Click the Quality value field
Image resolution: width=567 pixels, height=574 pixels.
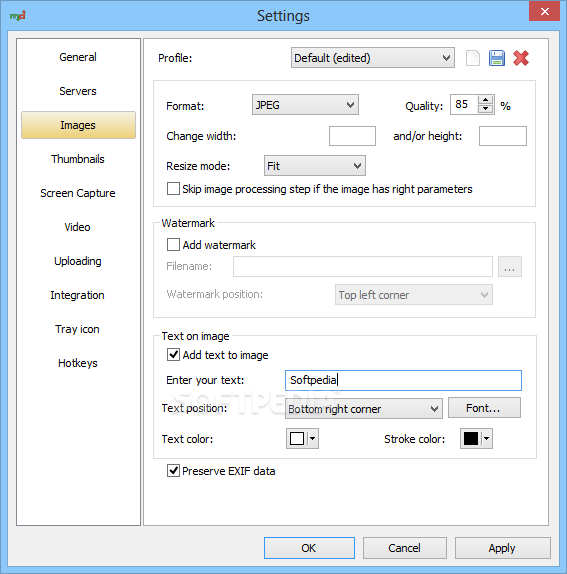click(464, 105)
